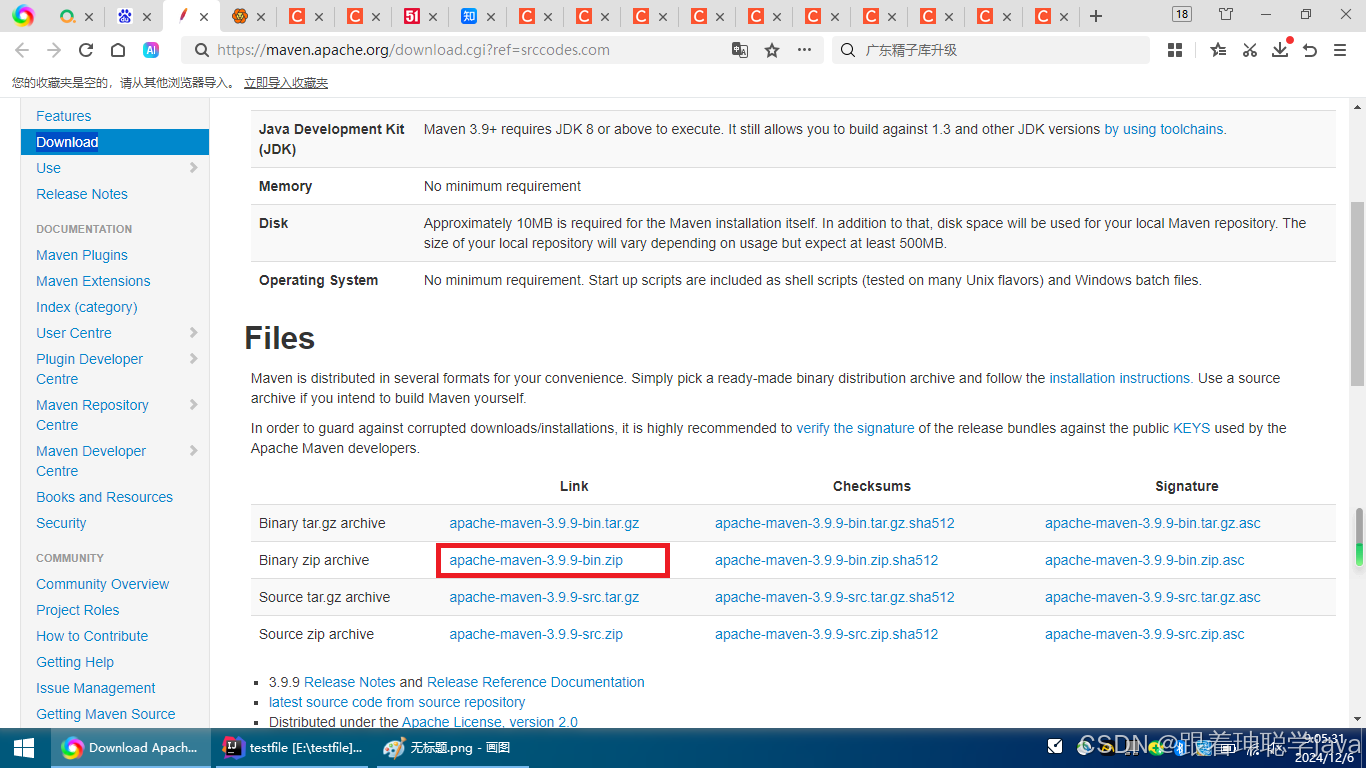
Task: Bookmark page with the star icon
Action: (x=772, y=50)
